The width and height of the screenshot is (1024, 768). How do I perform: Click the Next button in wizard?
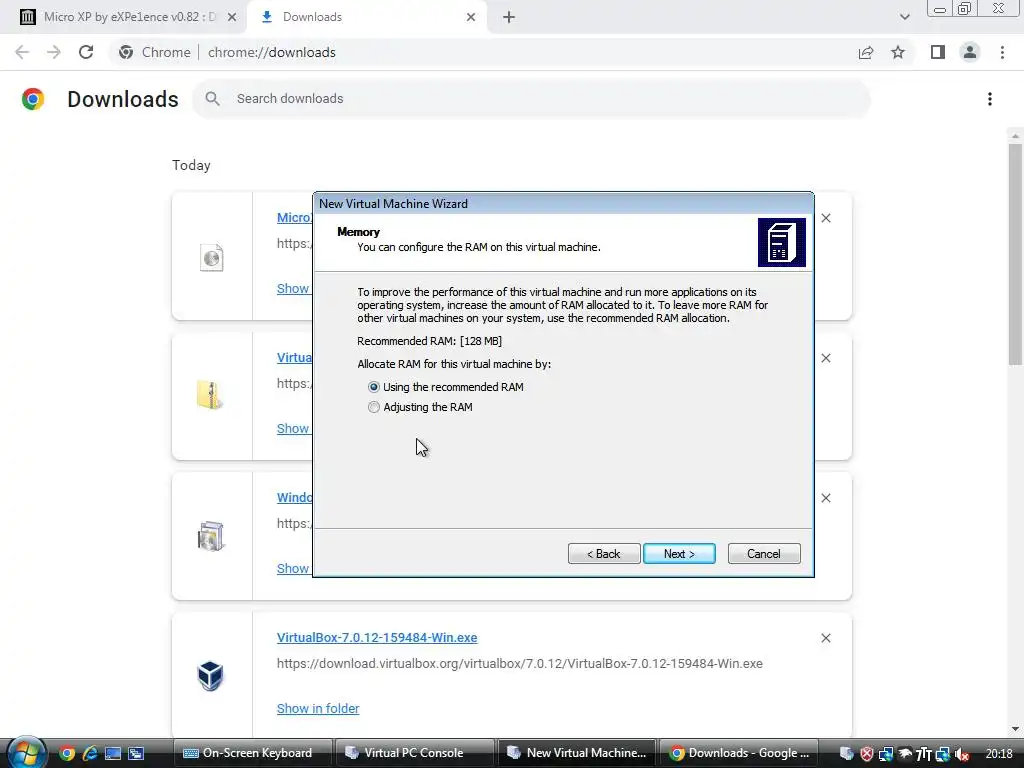pyautogui.click(x=679, y=554)
